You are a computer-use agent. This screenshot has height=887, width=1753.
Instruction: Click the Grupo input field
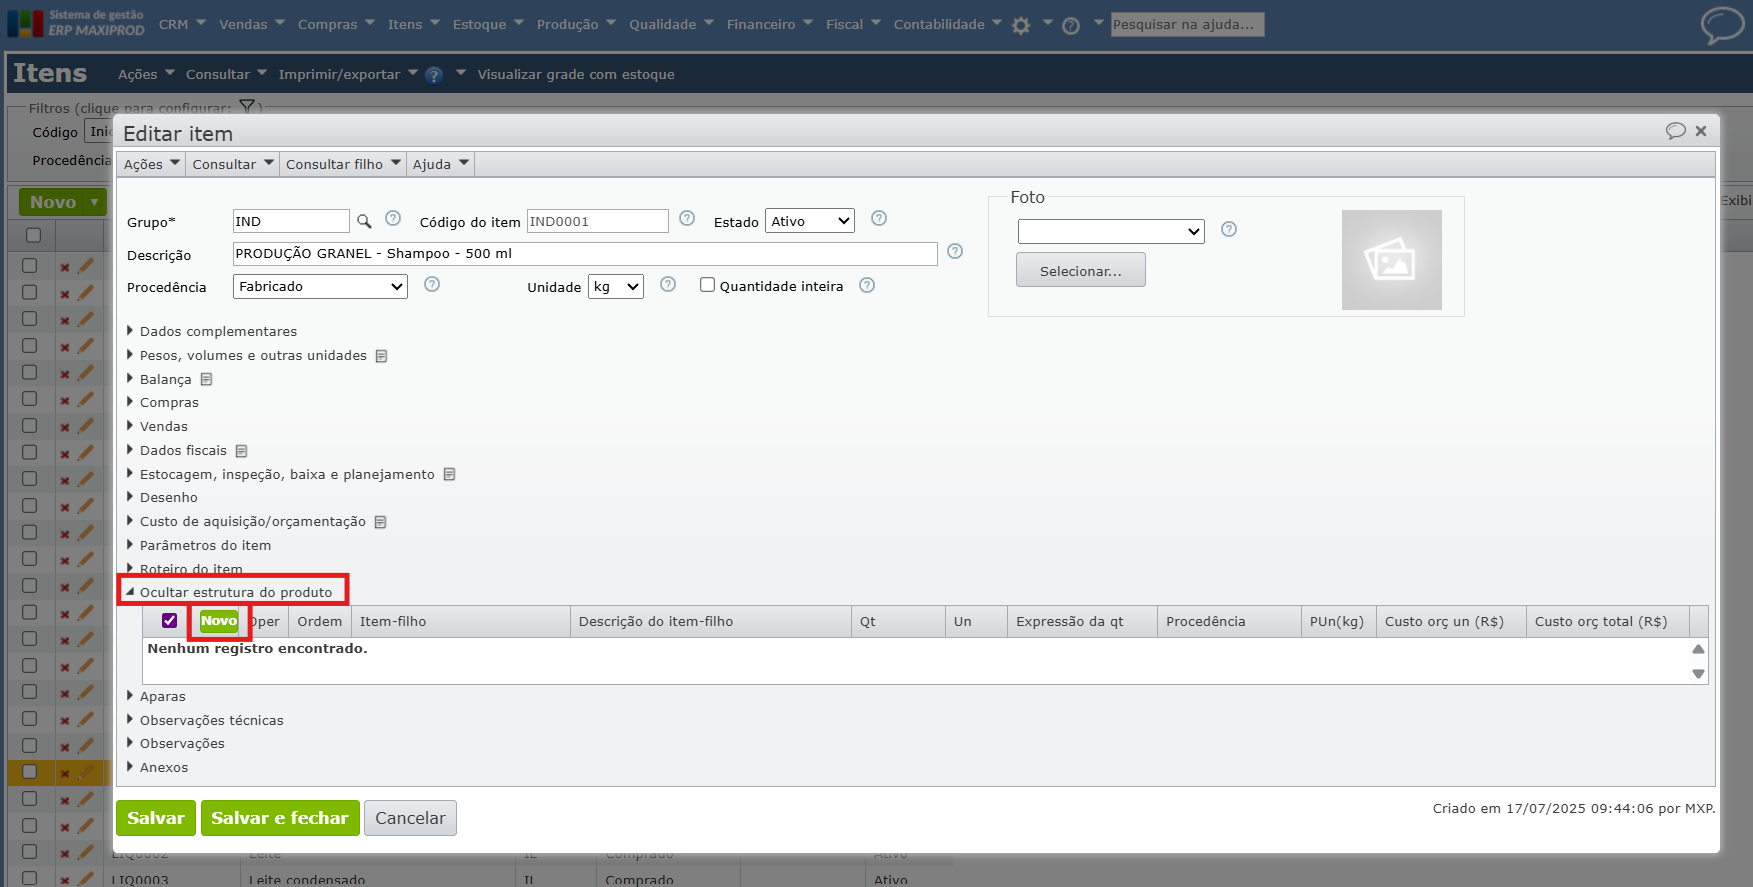[291, 221]
